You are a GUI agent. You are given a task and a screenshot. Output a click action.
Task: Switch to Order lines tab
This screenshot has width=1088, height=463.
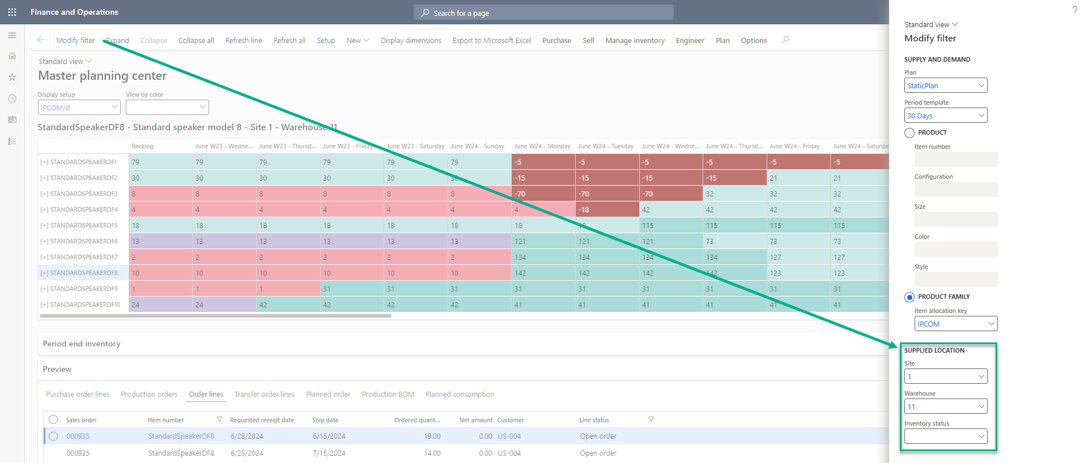coord(206,394)
